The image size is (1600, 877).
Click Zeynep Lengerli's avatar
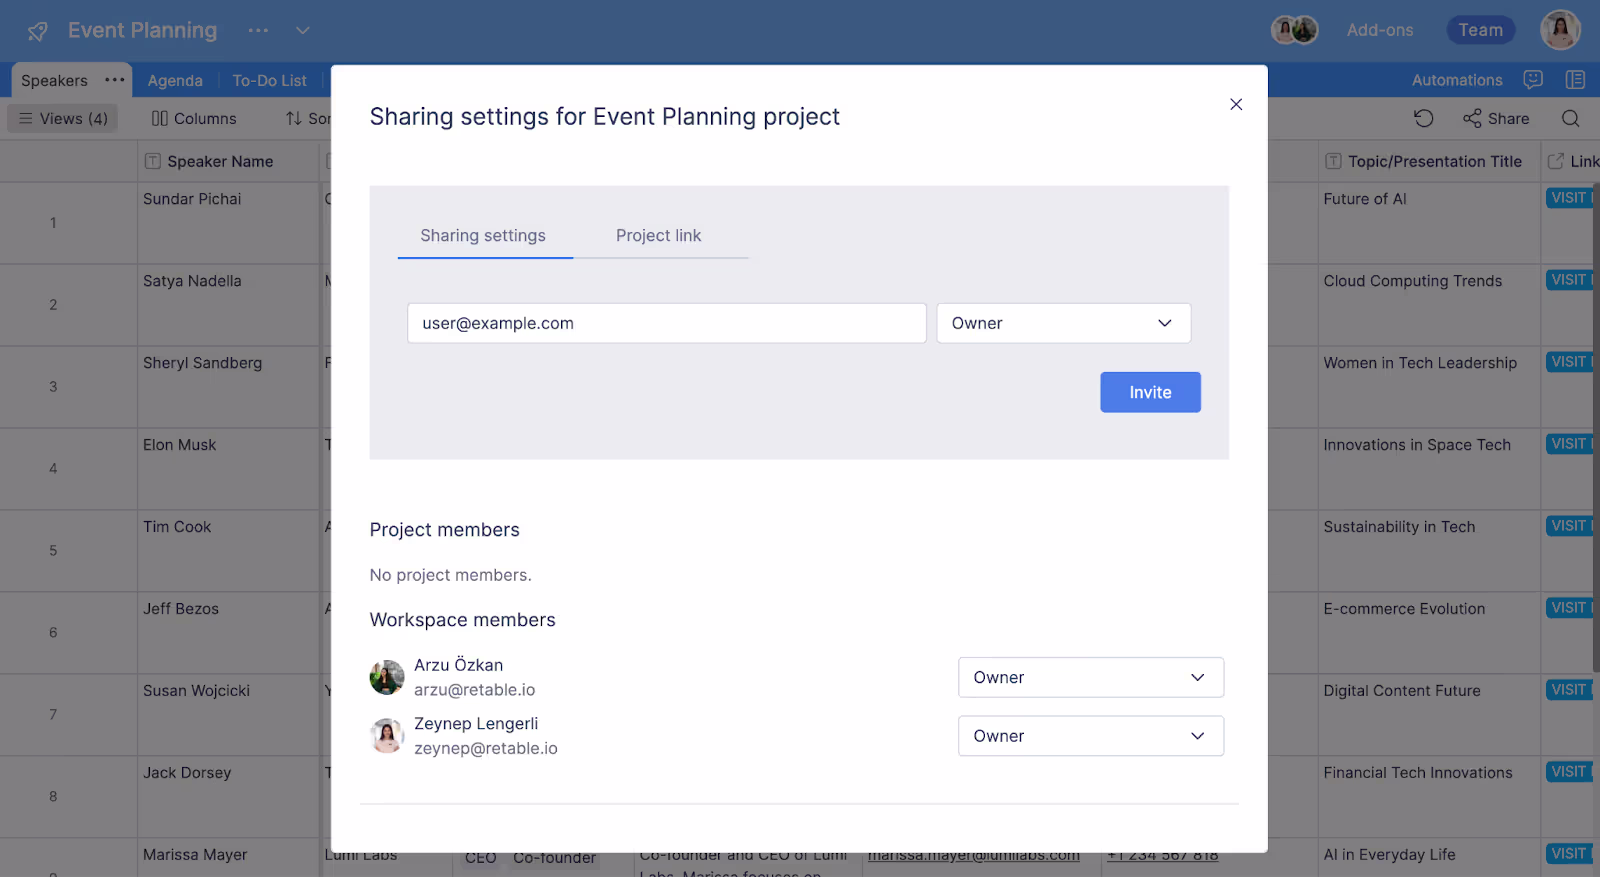(x=386, y=736)
